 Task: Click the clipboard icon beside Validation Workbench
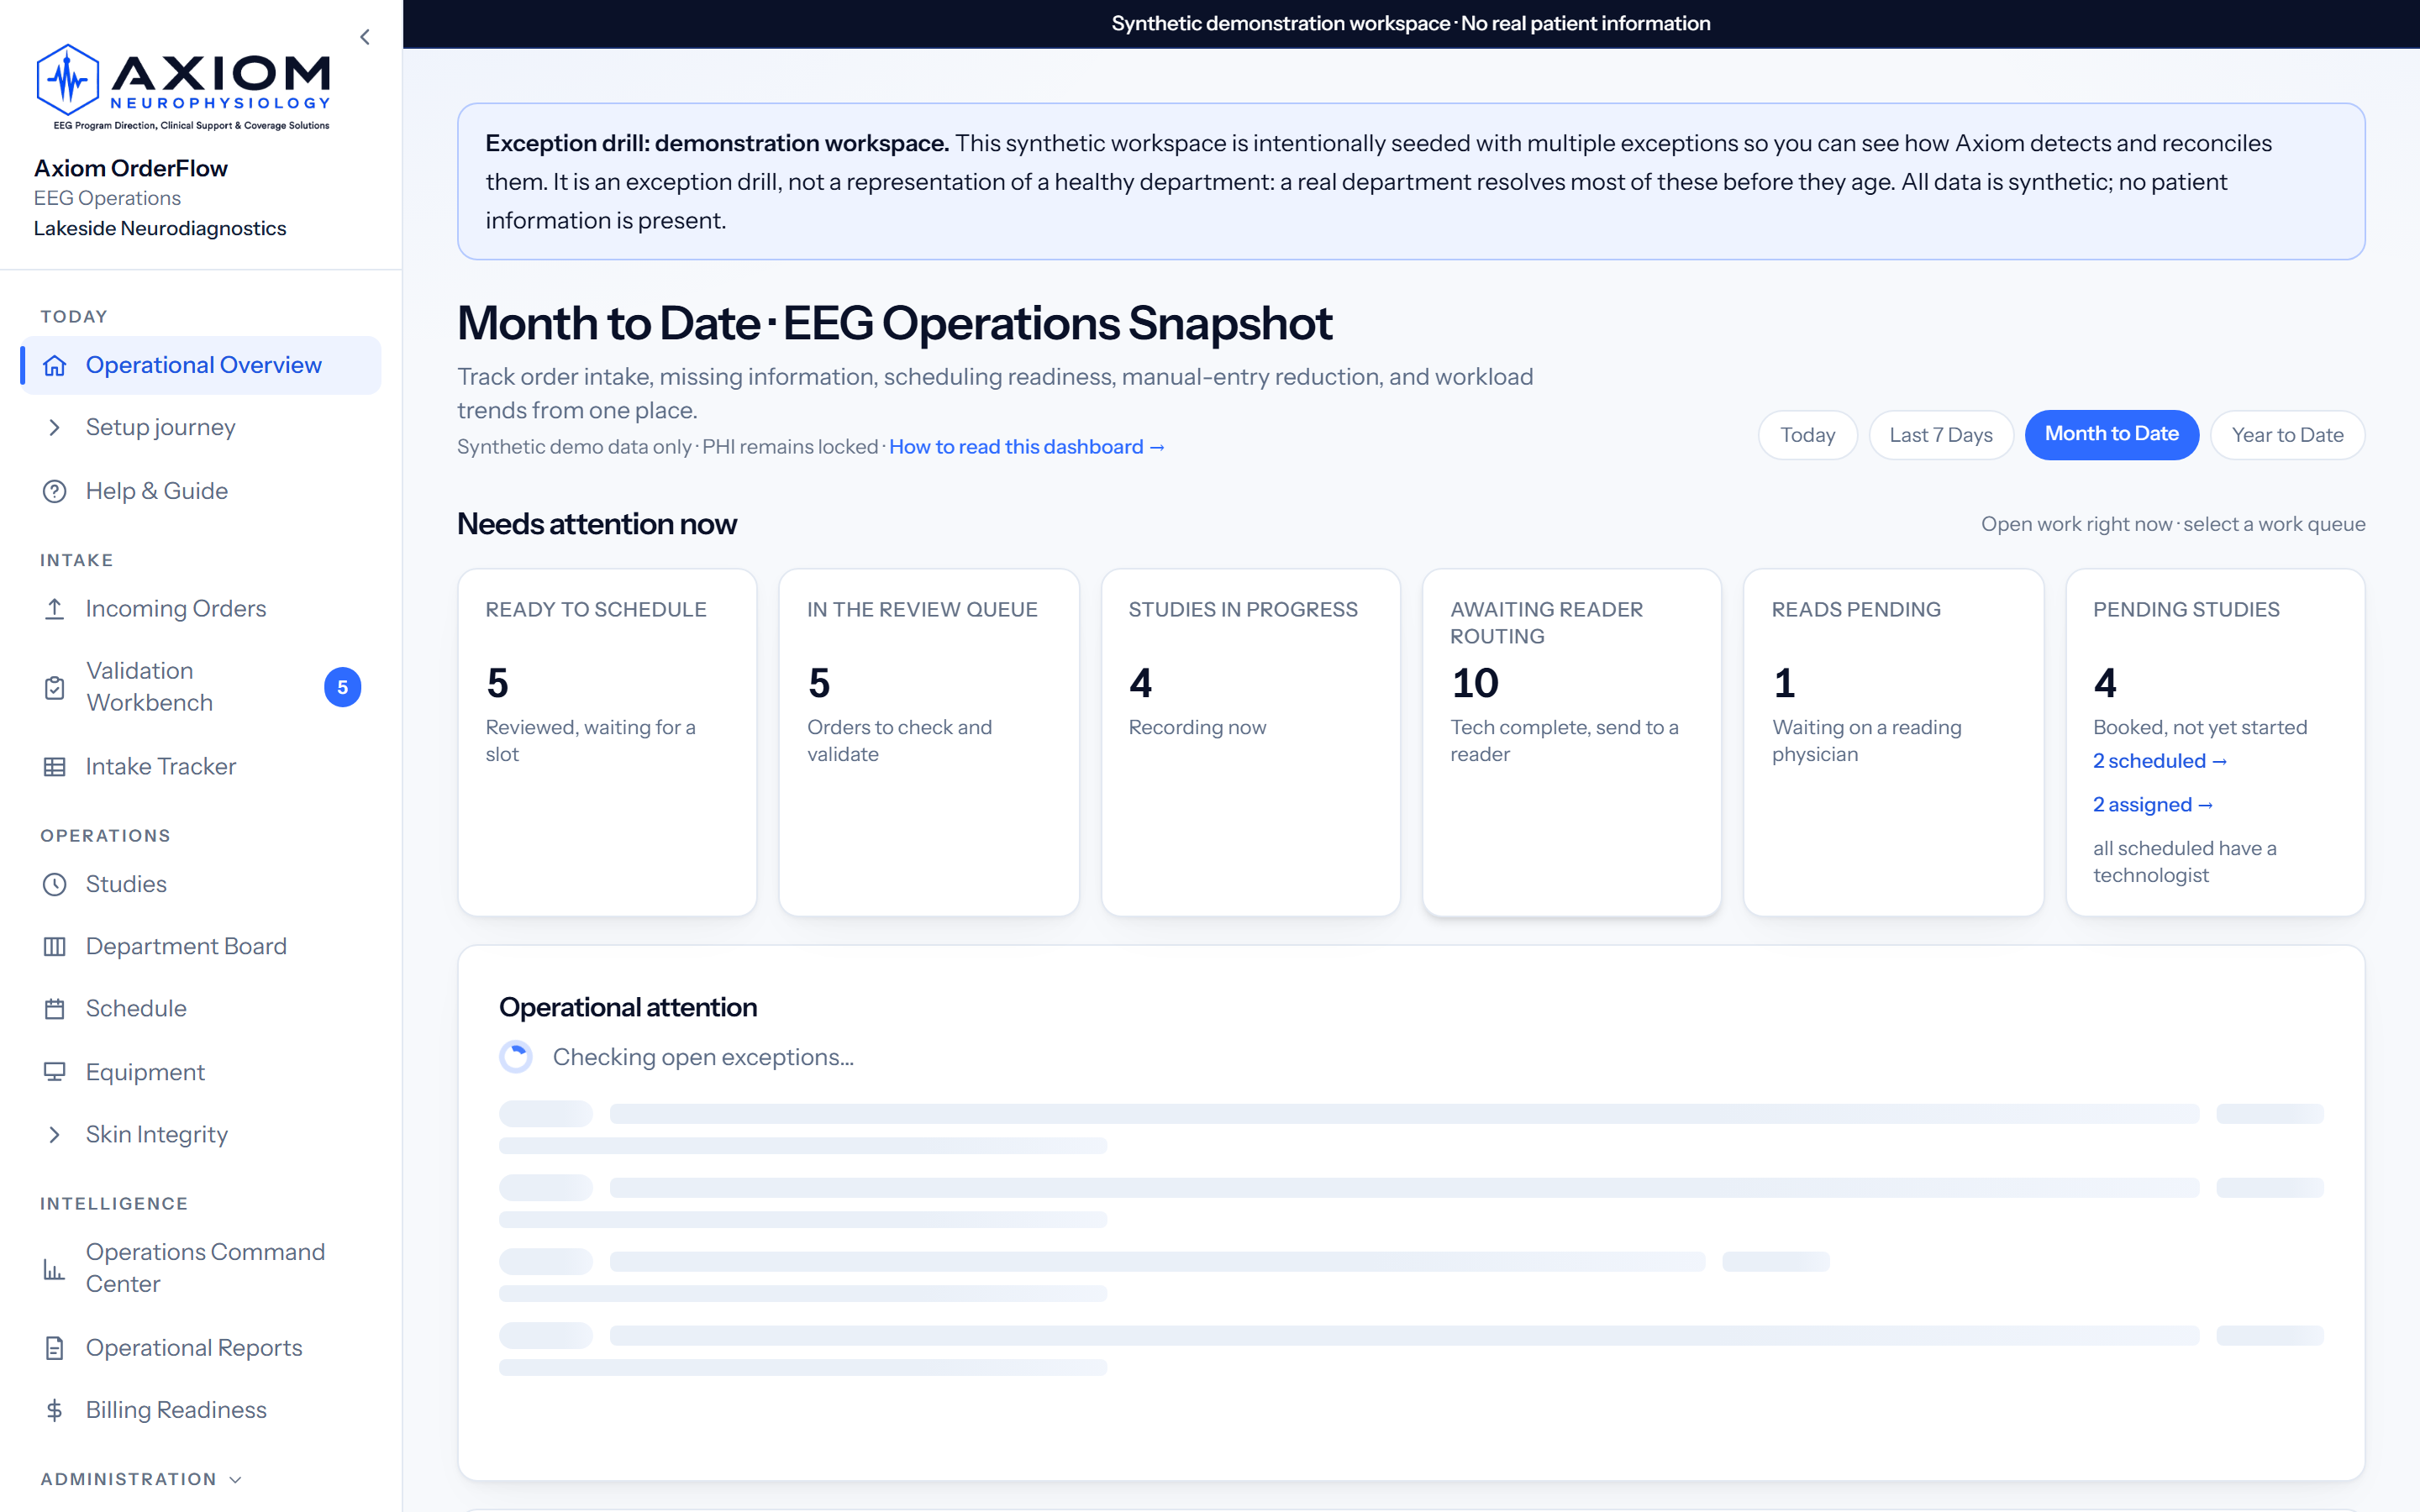55,687
